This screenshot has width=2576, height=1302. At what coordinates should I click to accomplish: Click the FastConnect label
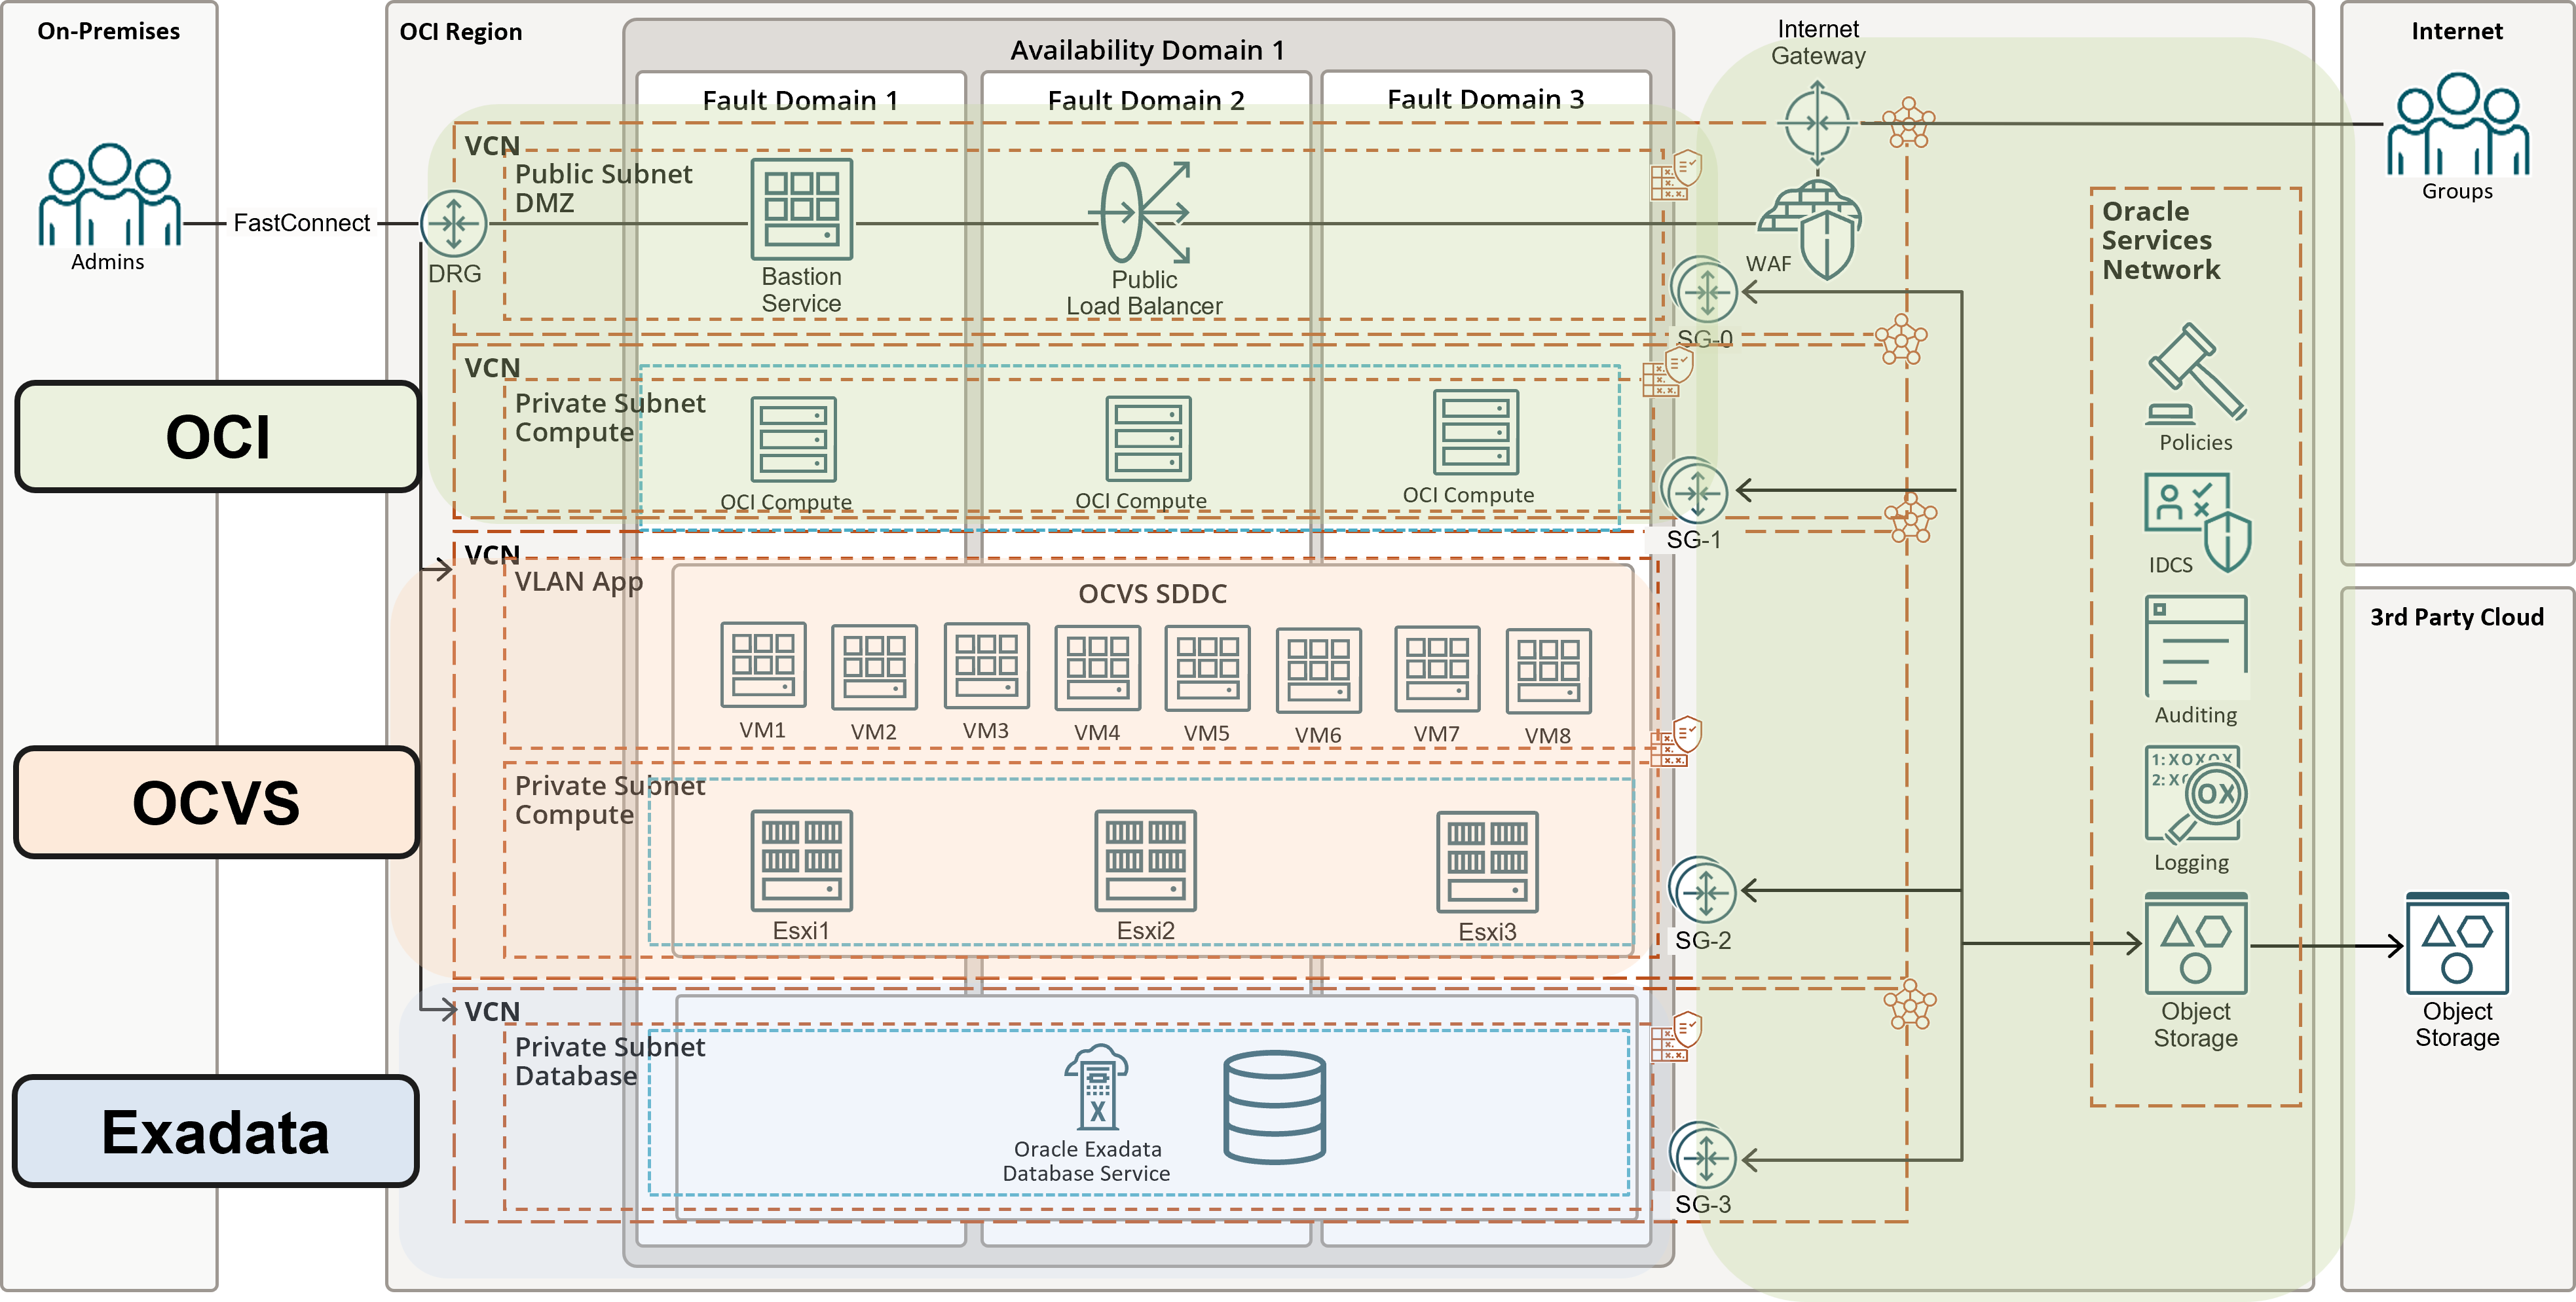point(301,223)
